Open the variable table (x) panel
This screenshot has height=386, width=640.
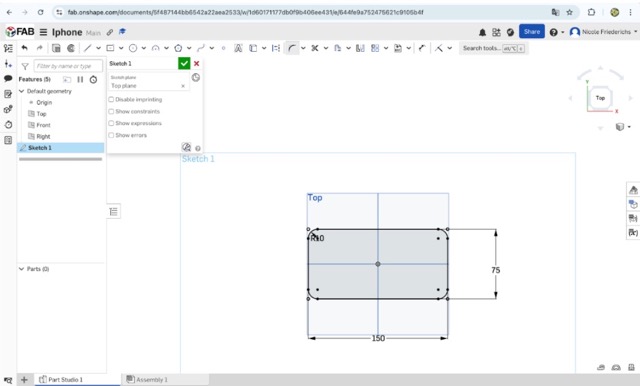point(633,233)
